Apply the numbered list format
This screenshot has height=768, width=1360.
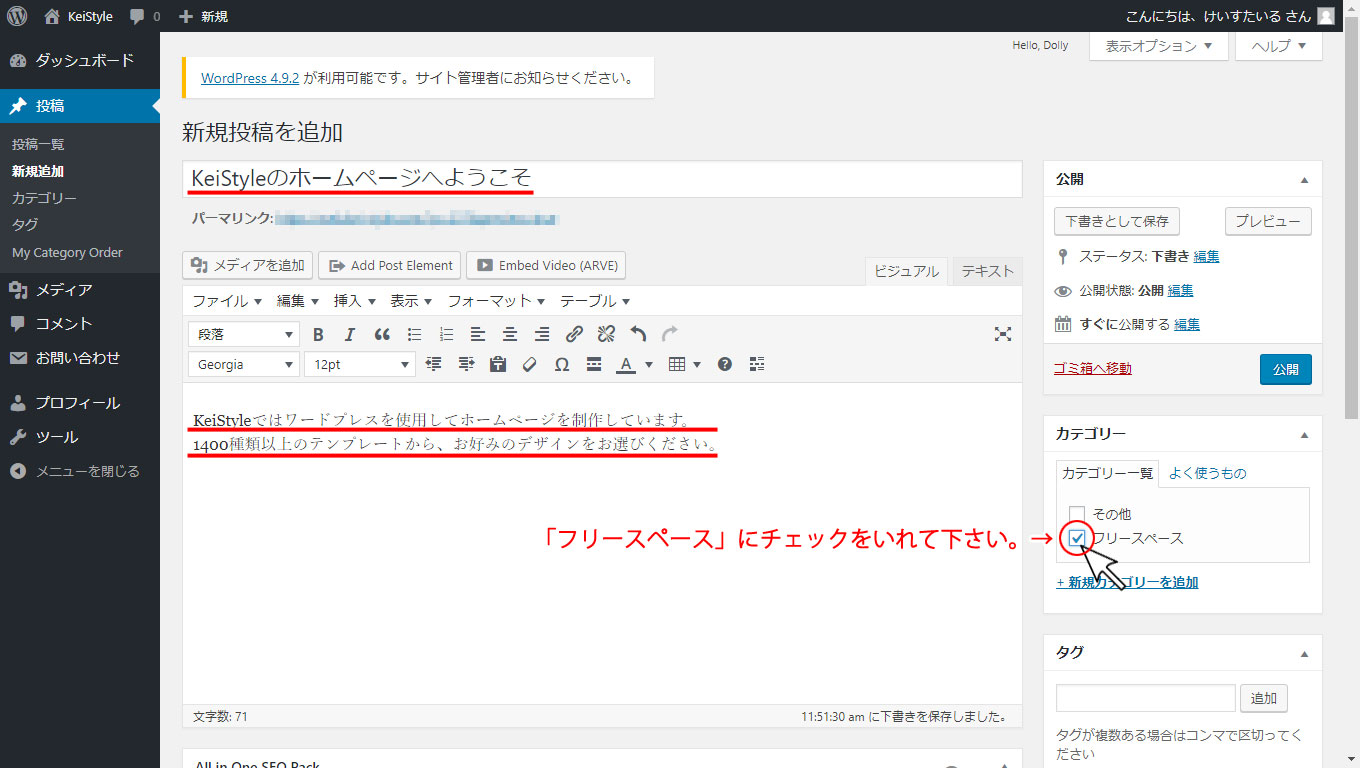click(x=446, y=335)
